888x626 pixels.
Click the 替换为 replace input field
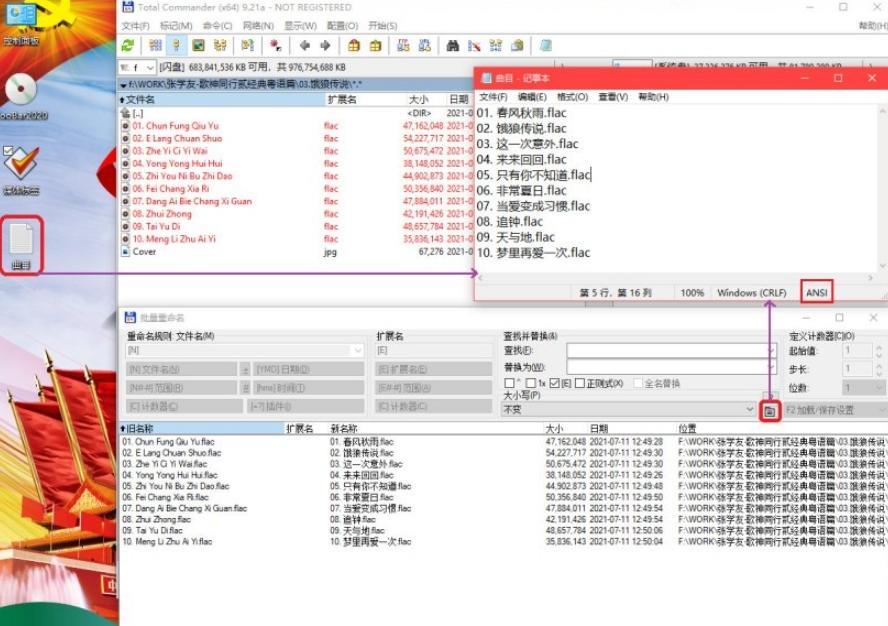671,367
